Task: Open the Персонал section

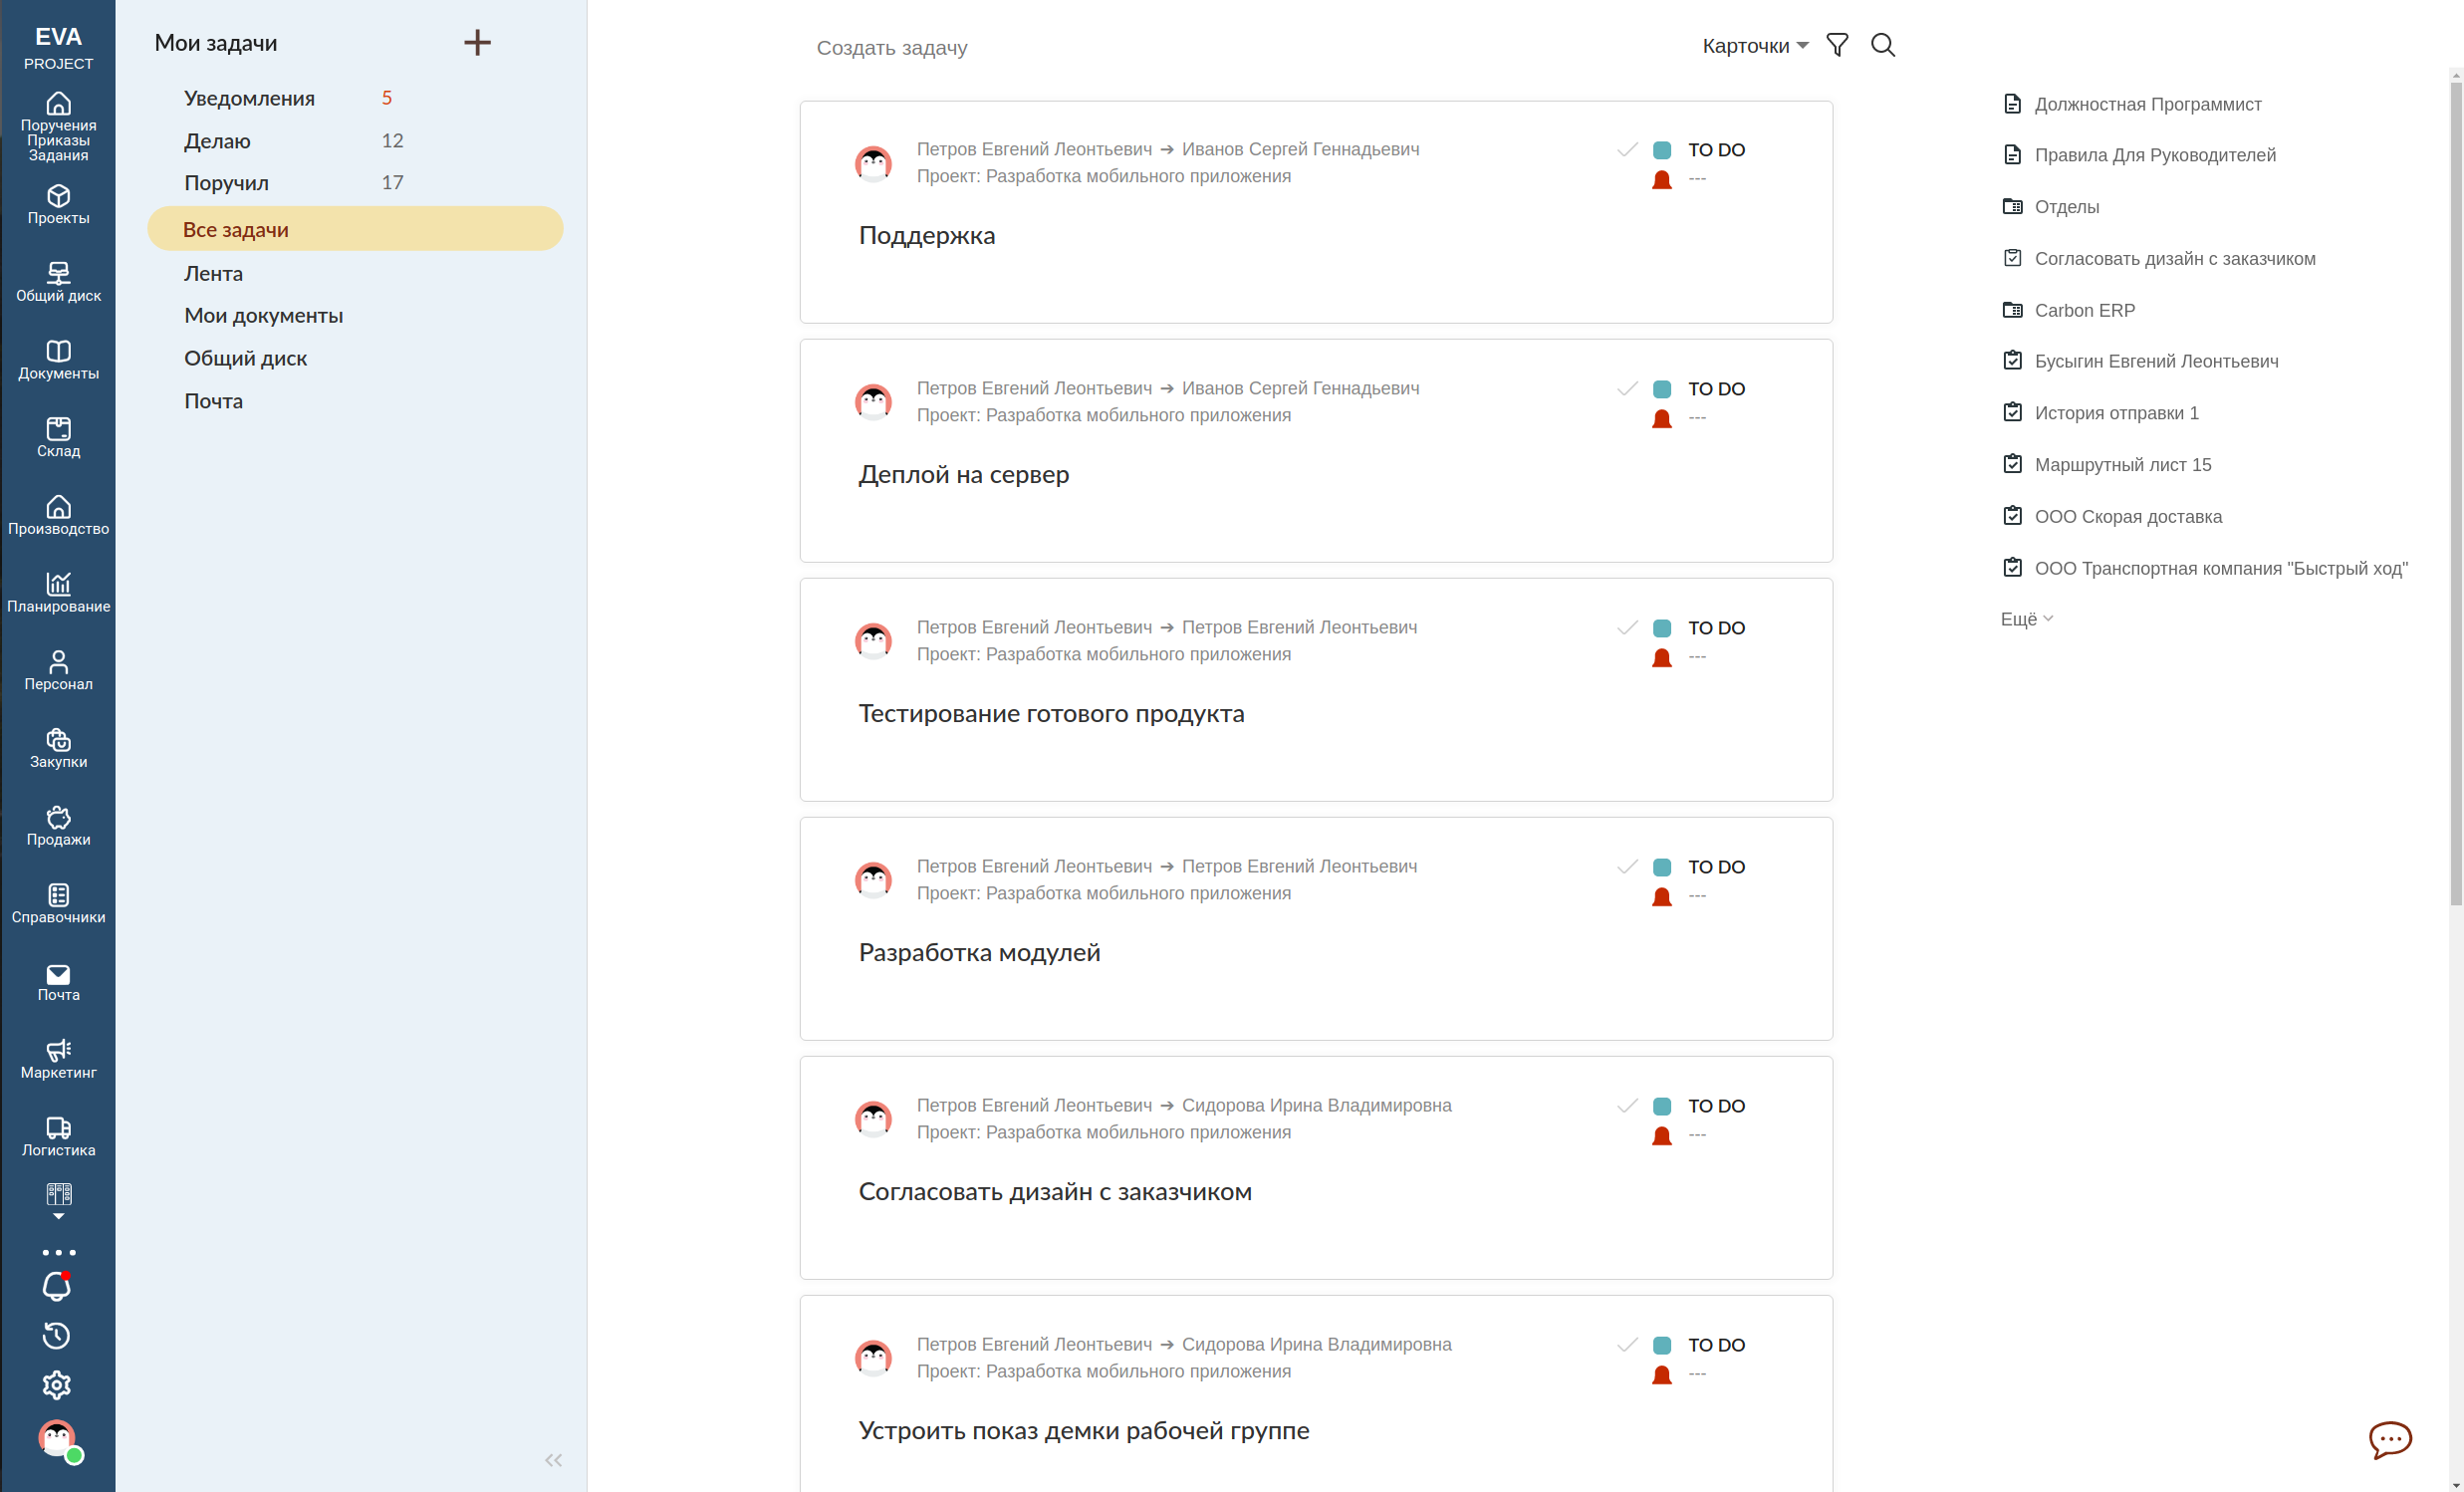Action: [x=58, y=668]
